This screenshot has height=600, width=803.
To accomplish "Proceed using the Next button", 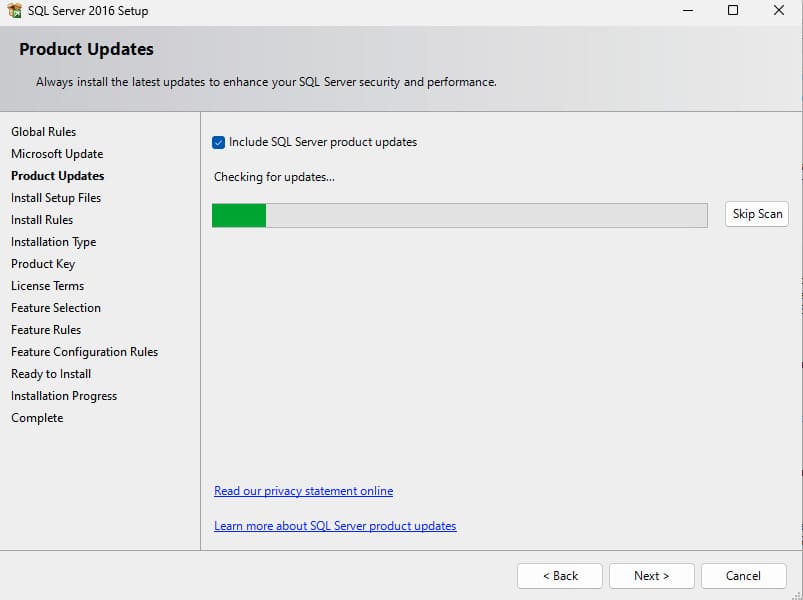I will (651, 576).
